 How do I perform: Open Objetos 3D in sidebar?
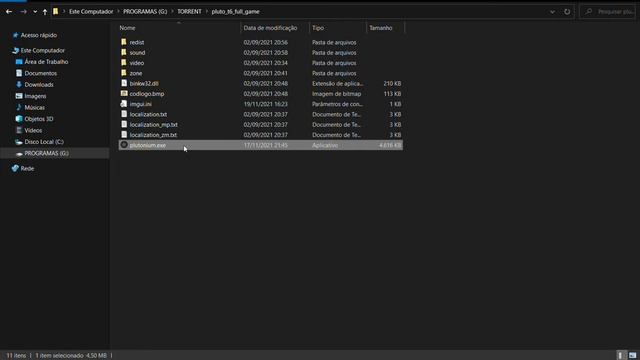pyautogui.click(x=39, y=119)
